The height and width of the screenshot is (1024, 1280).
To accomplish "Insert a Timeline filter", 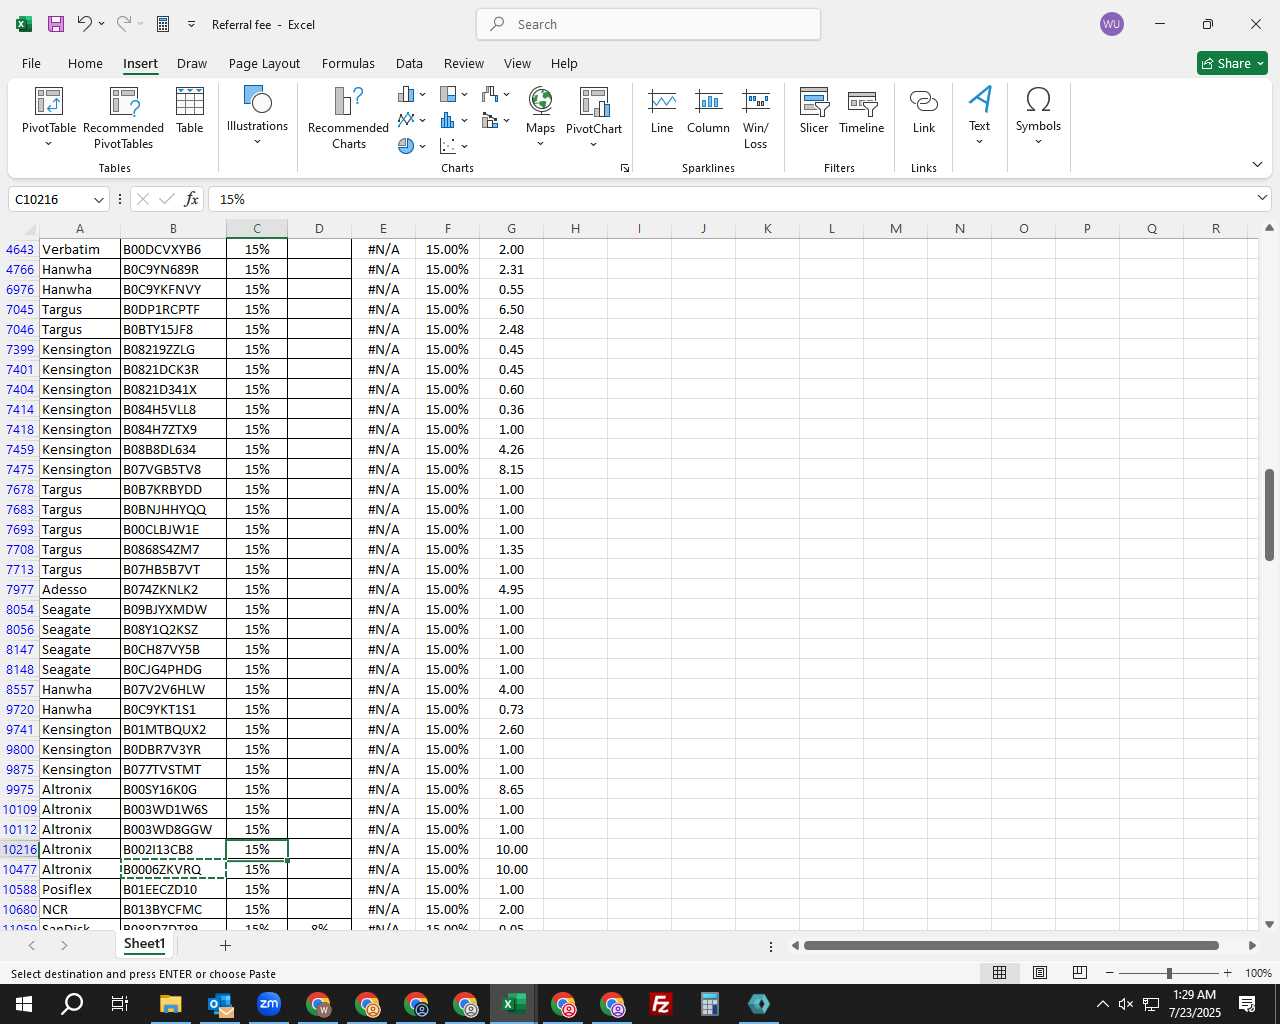I will click(862, 111).
